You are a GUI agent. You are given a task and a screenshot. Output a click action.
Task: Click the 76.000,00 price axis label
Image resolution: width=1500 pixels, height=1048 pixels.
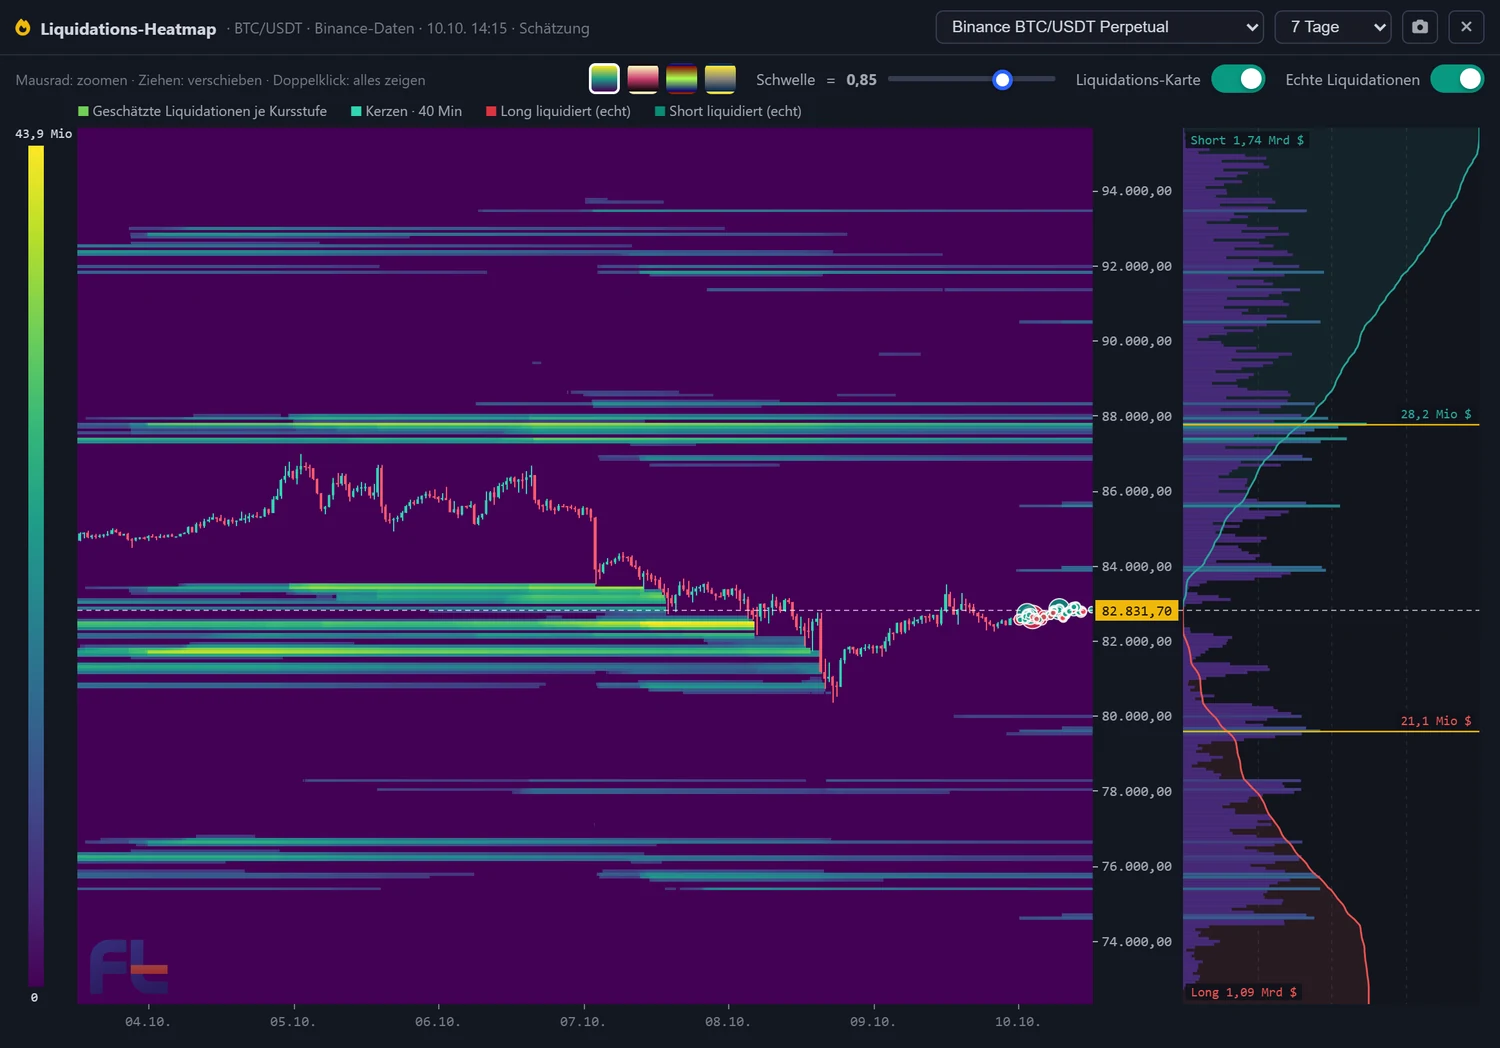1136,866
